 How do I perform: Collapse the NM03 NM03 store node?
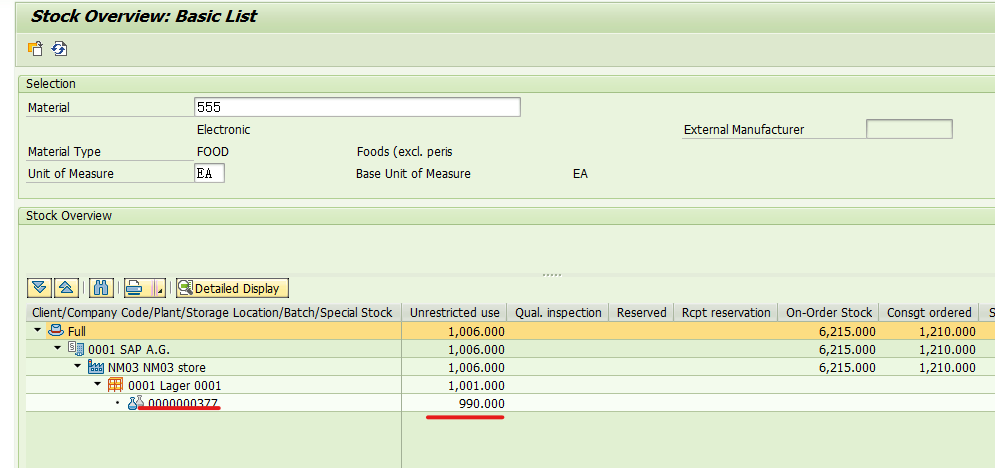pyautogui.click(x=77, y=367)
